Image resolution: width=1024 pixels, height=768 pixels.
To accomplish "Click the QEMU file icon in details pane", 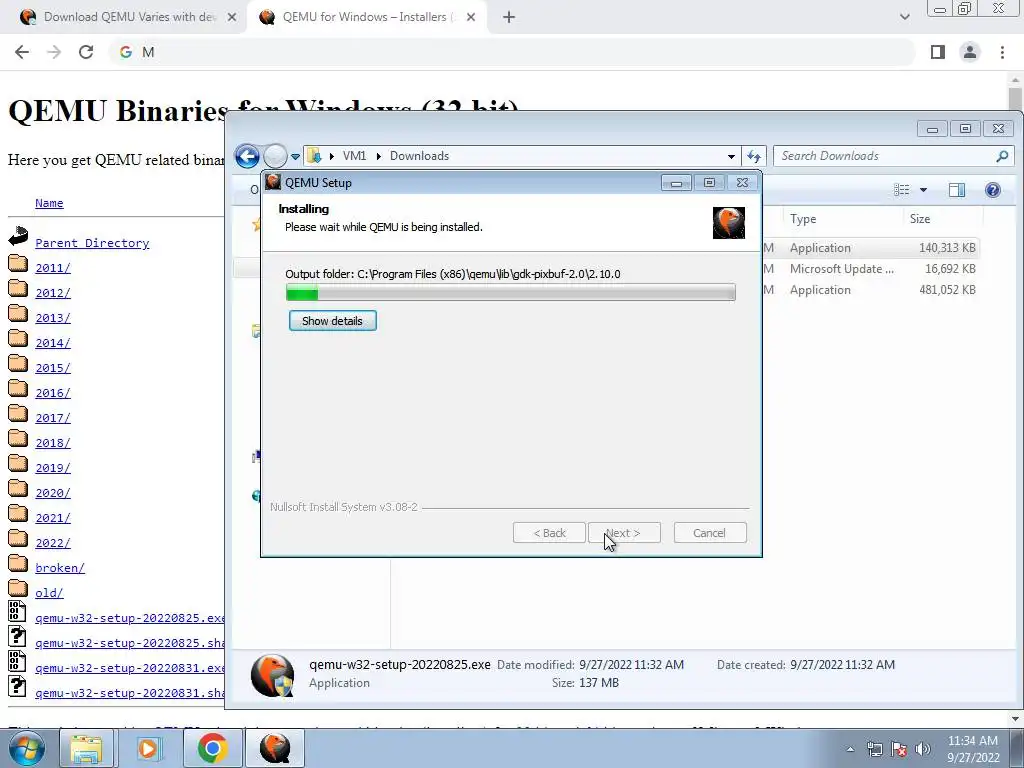I will point(272,675).
